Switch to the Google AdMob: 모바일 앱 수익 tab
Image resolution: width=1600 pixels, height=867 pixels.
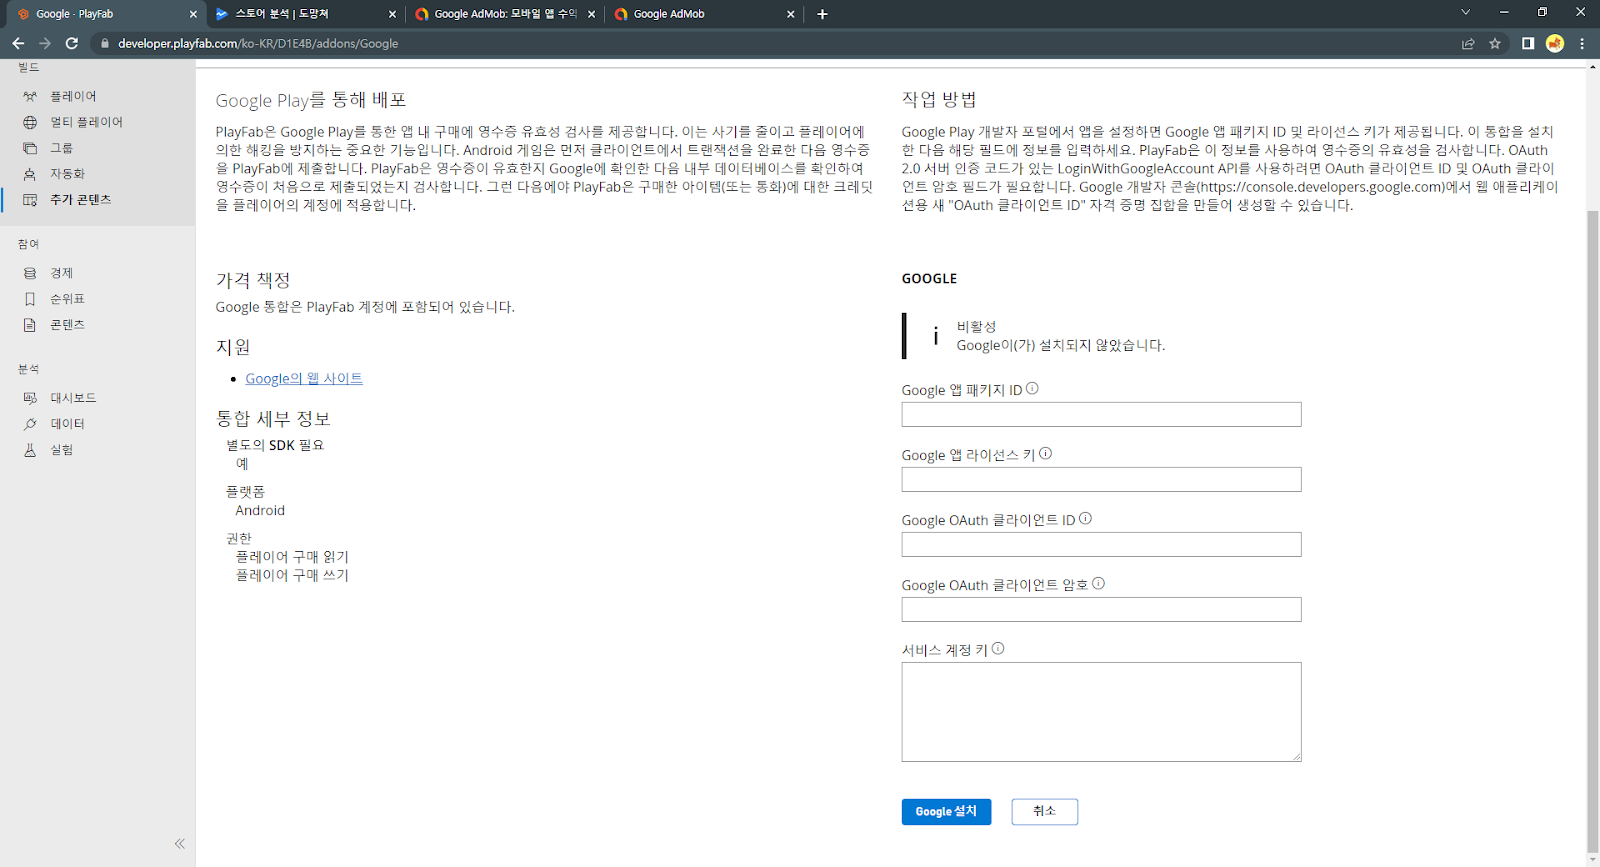[505, 14]
